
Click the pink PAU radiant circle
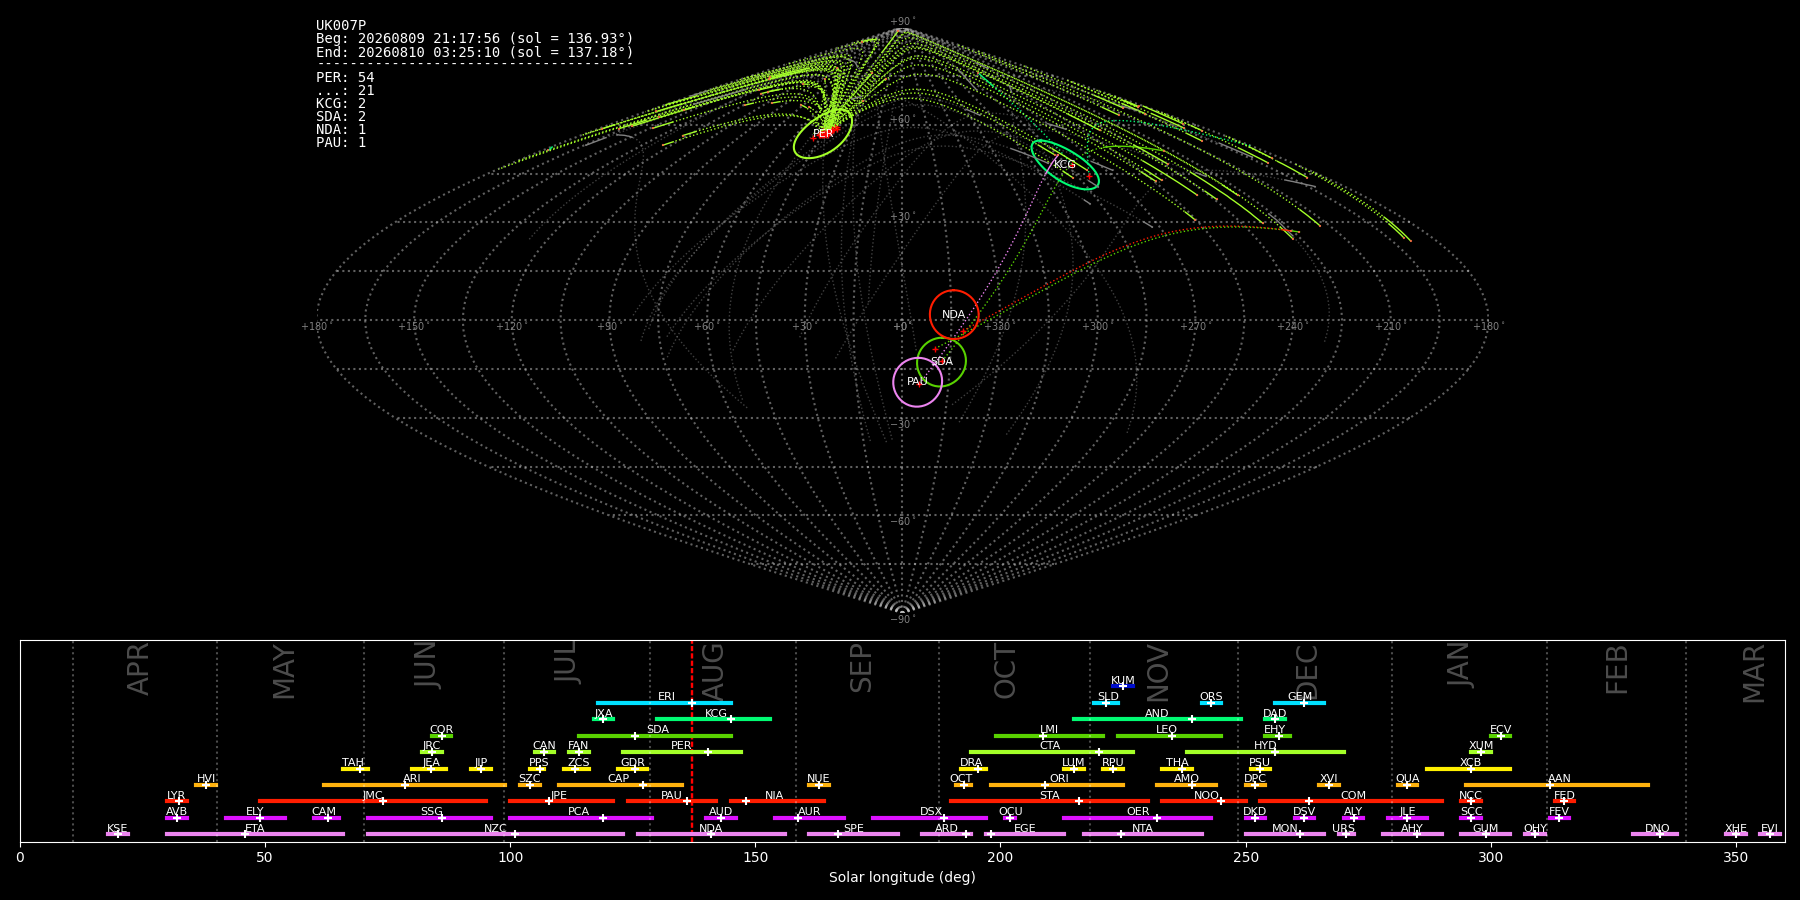pos(917,382)
